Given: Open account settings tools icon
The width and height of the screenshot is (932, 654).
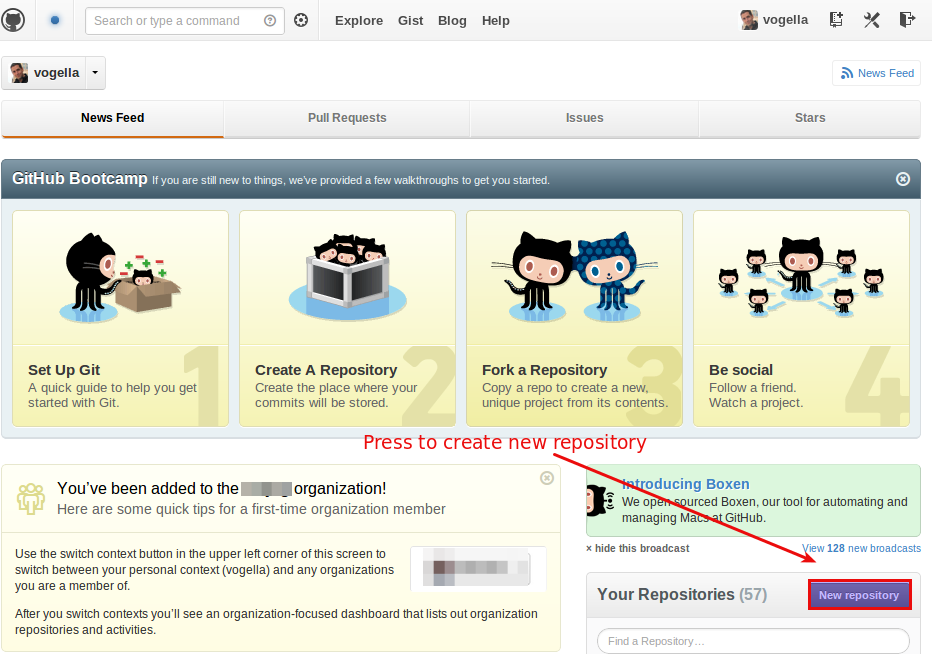Looking at the screenshot, I should (x=871, y=20).
